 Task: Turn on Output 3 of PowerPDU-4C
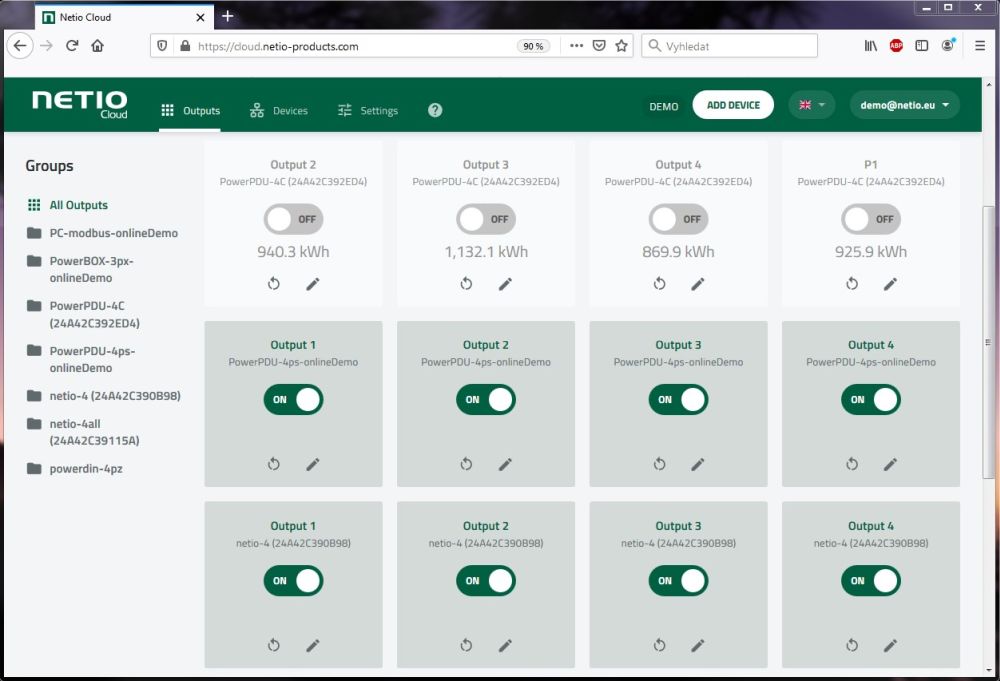(486, 219)
